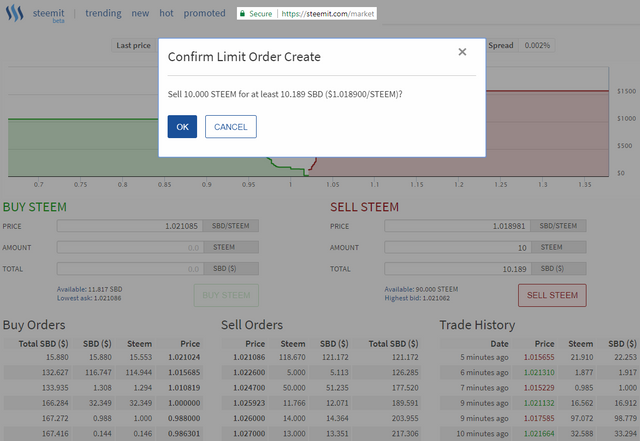
Task: Click the Date column header in Trade History
Action: coord(499,344)
